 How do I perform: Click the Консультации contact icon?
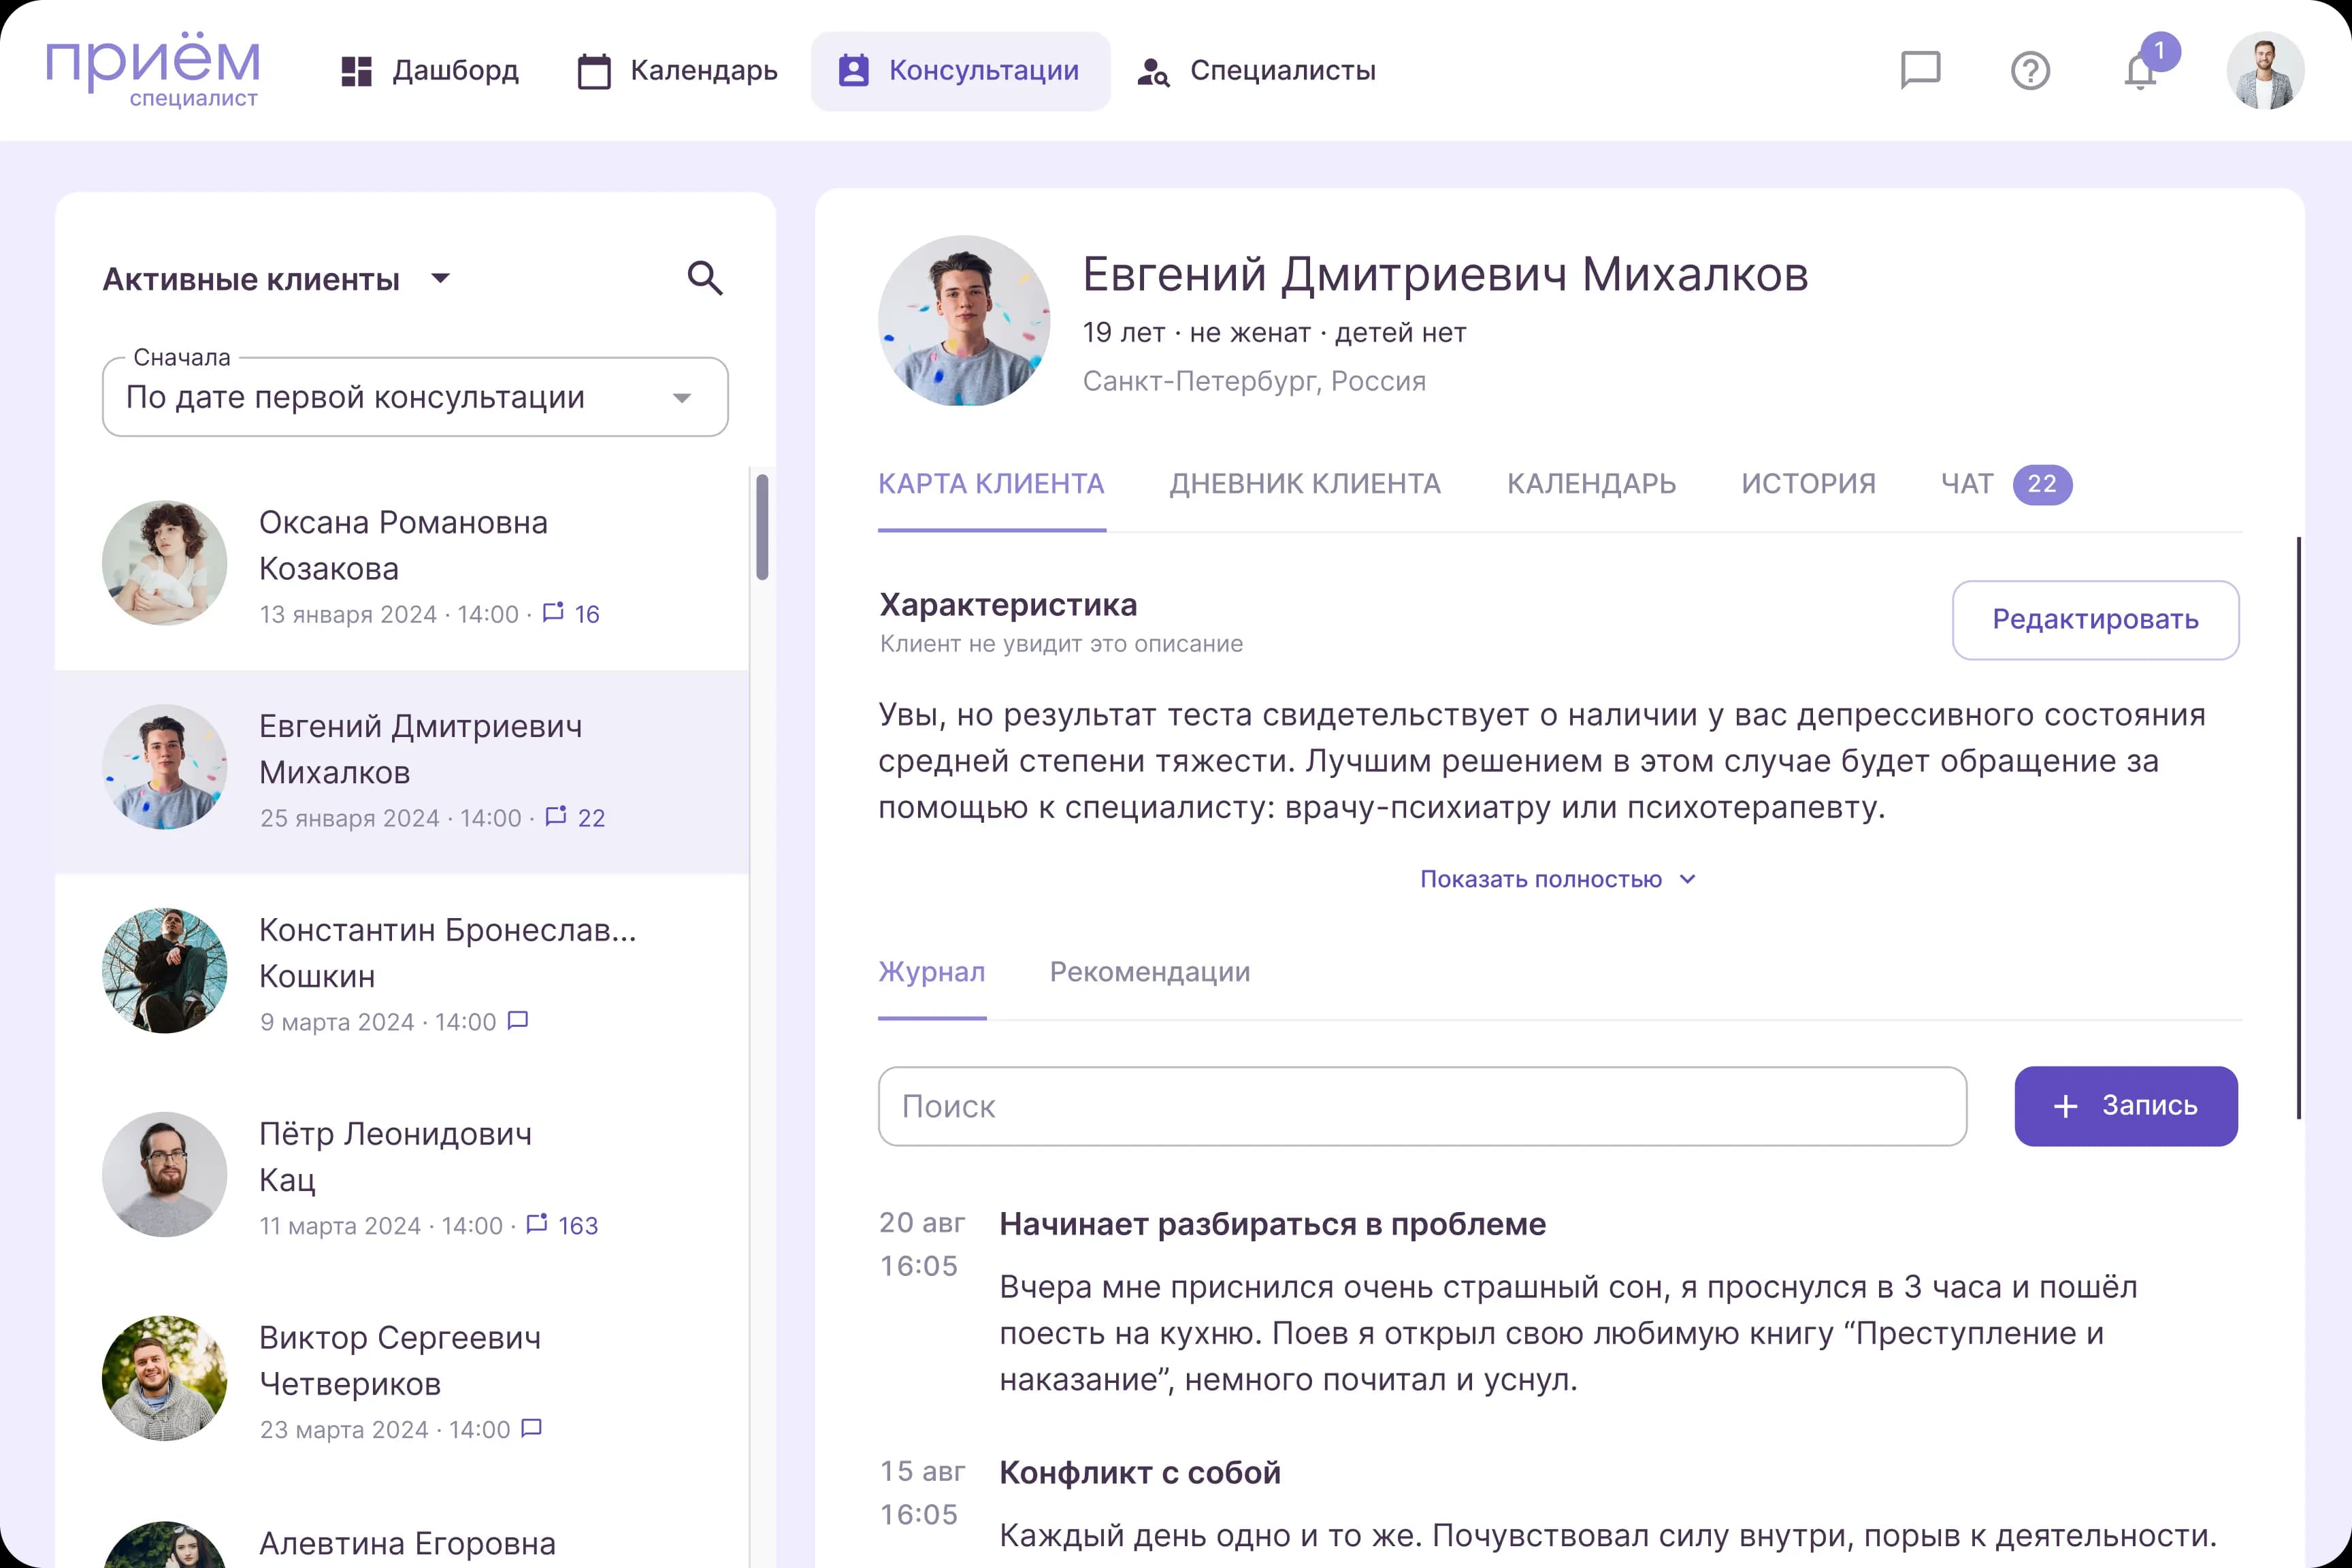tap(853, 71)
